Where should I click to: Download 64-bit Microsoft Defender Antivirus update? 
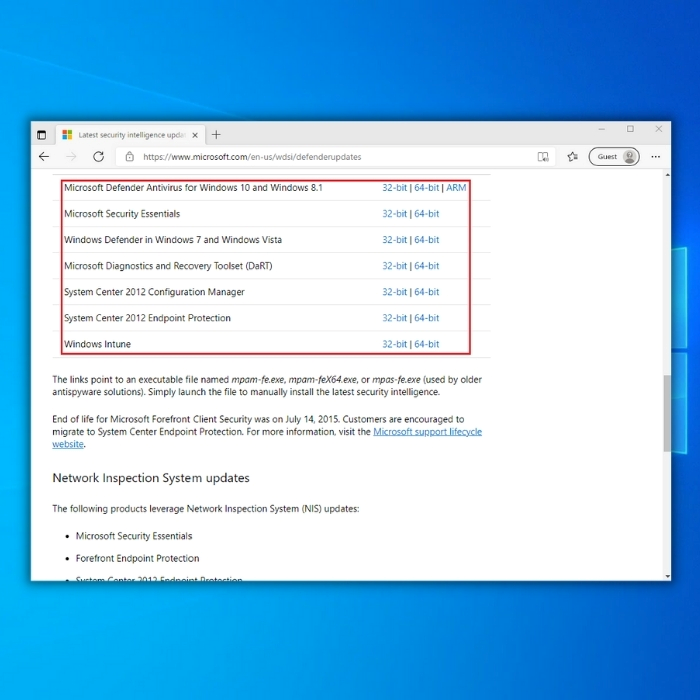[426, 188]
